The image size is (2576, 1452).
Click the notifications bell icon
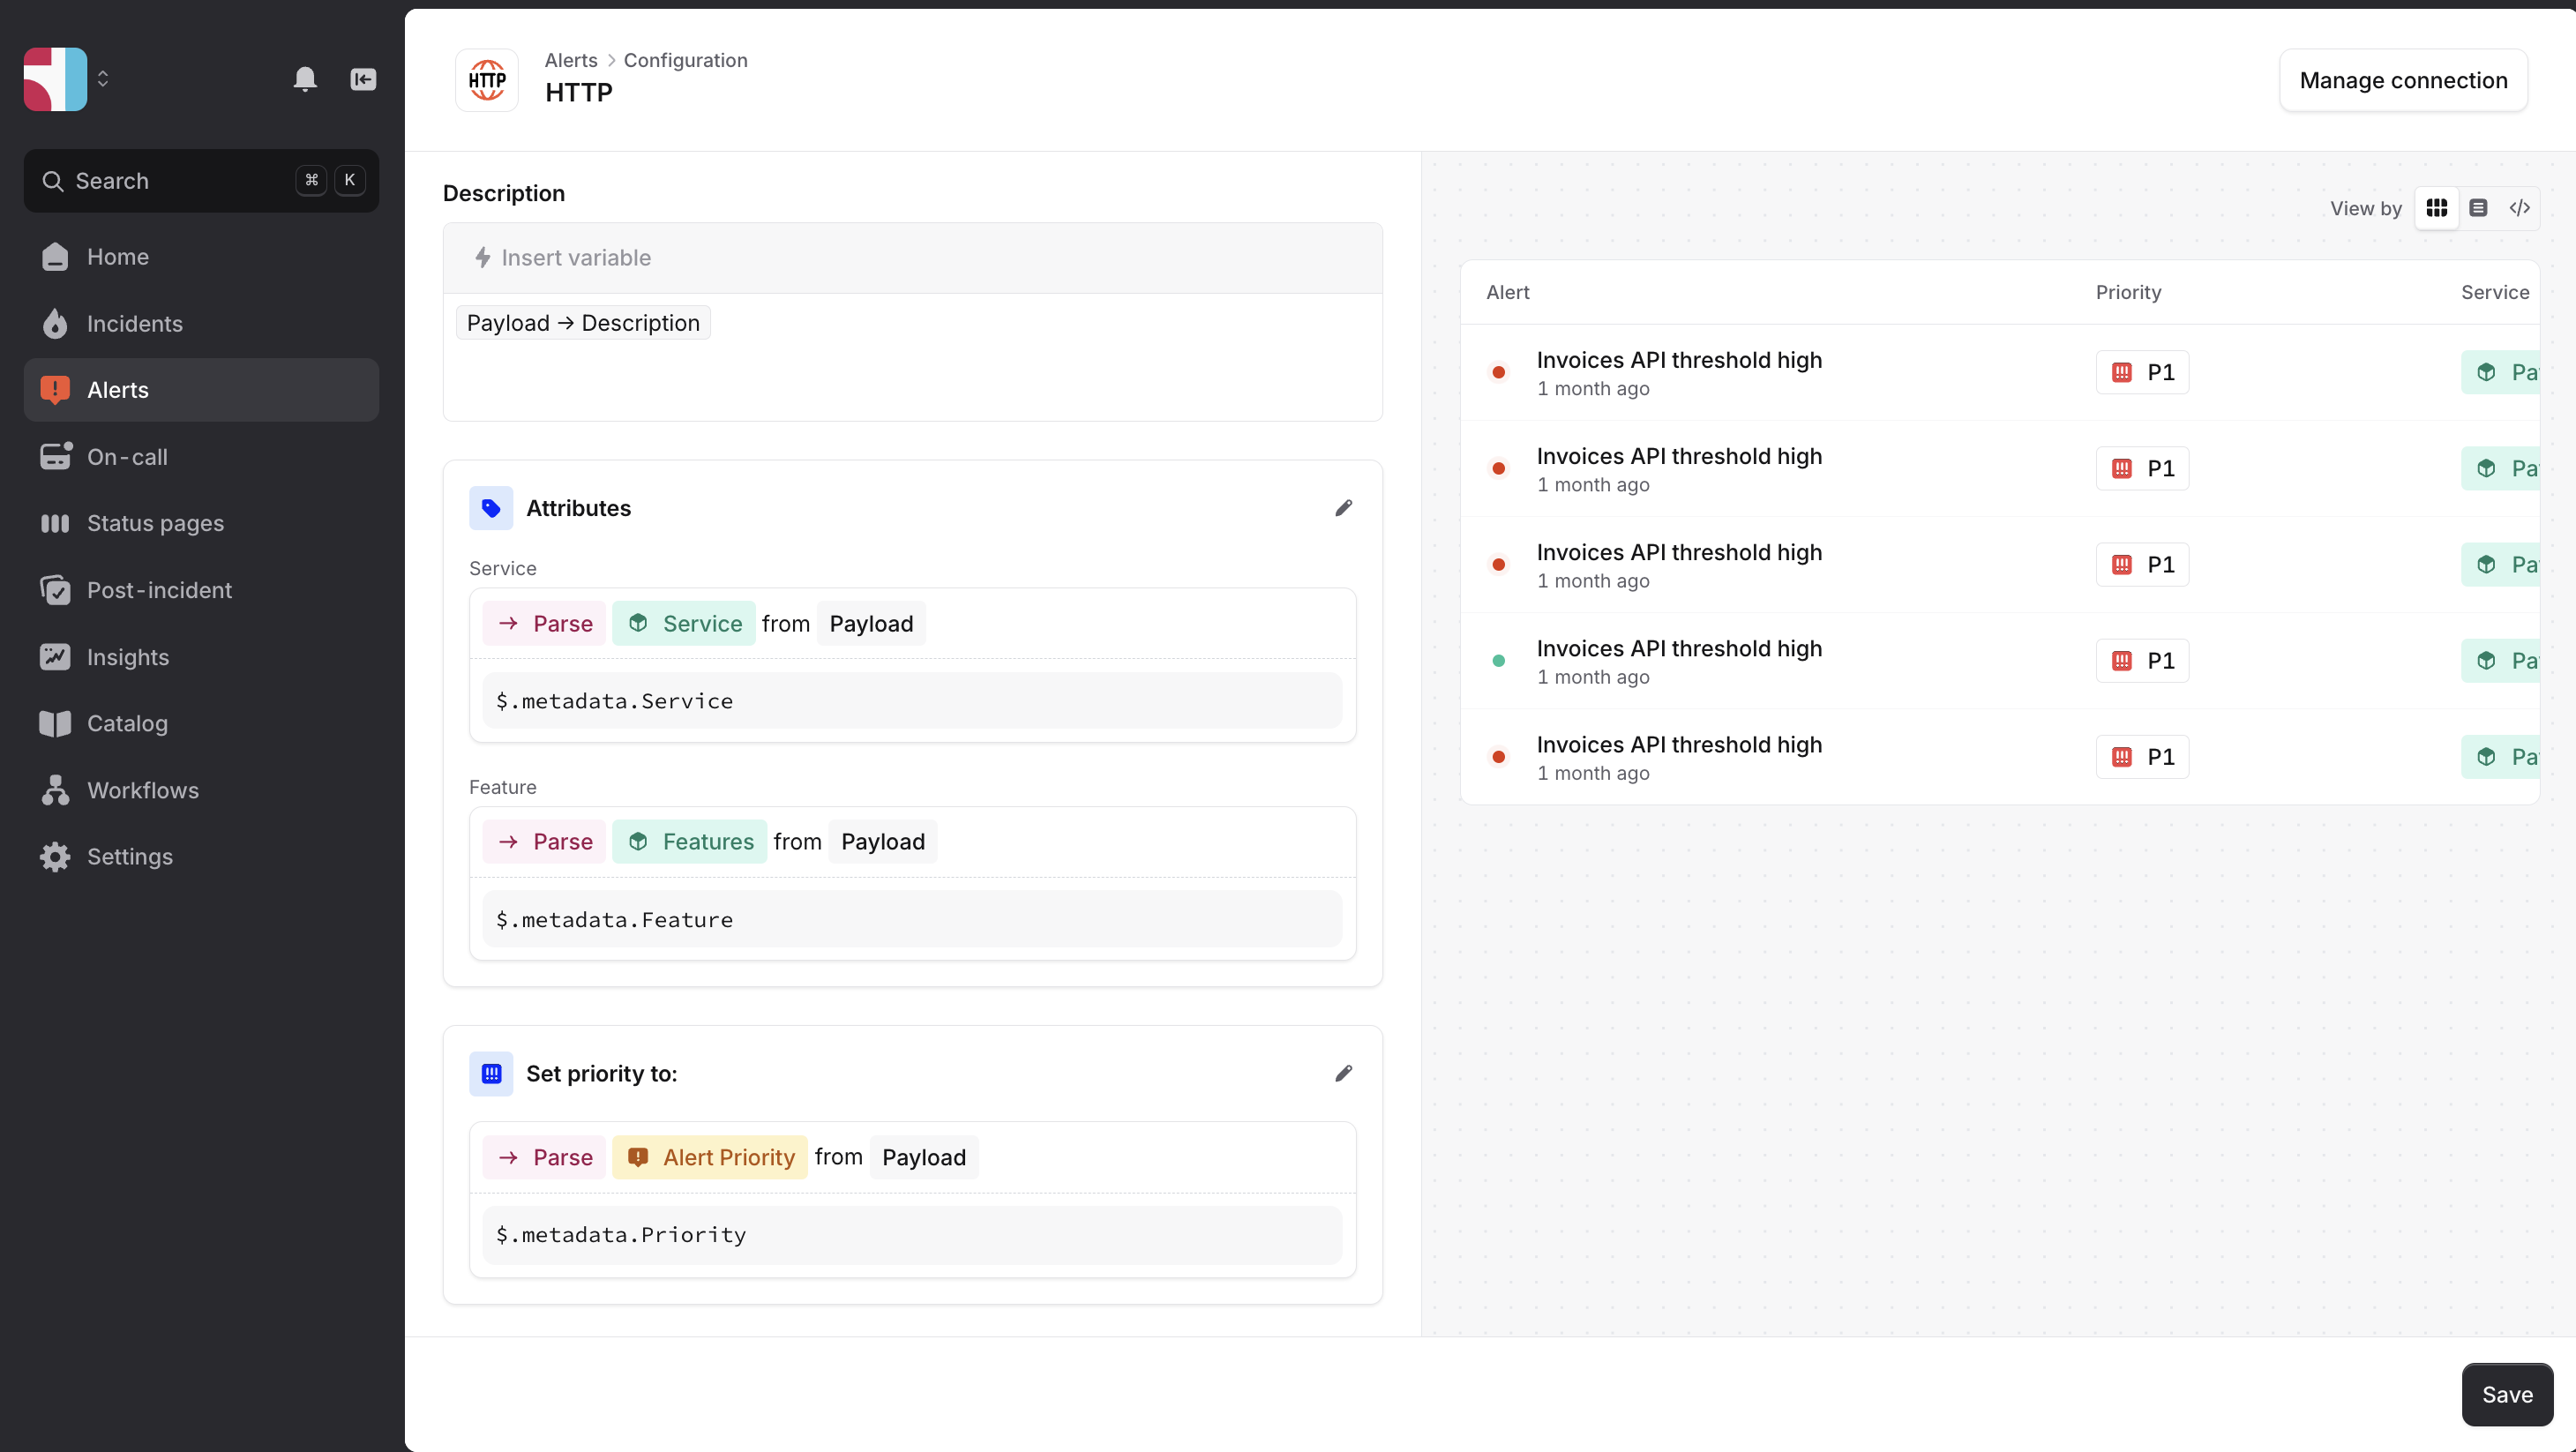[305, 79]
